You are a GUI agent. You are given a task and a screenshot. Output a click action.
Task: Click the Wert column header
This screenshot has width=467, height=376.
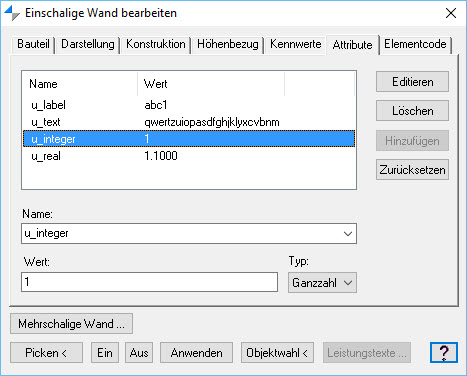point(211,84)
